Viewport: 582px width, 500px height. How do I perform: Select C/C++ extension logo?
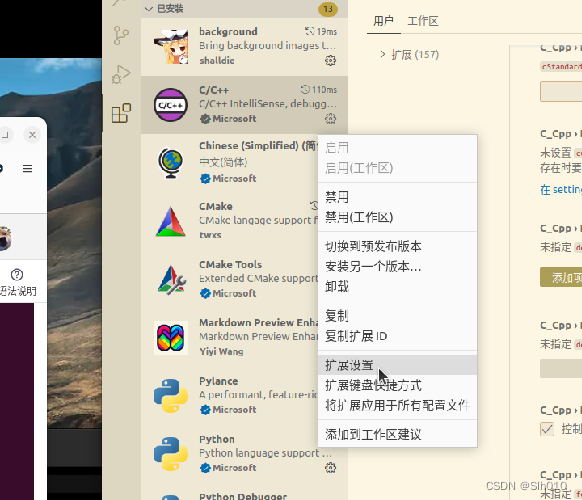(171, 105)
